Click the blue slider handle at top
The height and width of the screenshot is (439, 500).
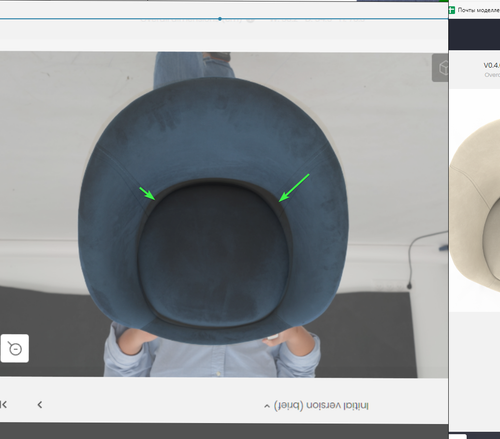point(220,19)
